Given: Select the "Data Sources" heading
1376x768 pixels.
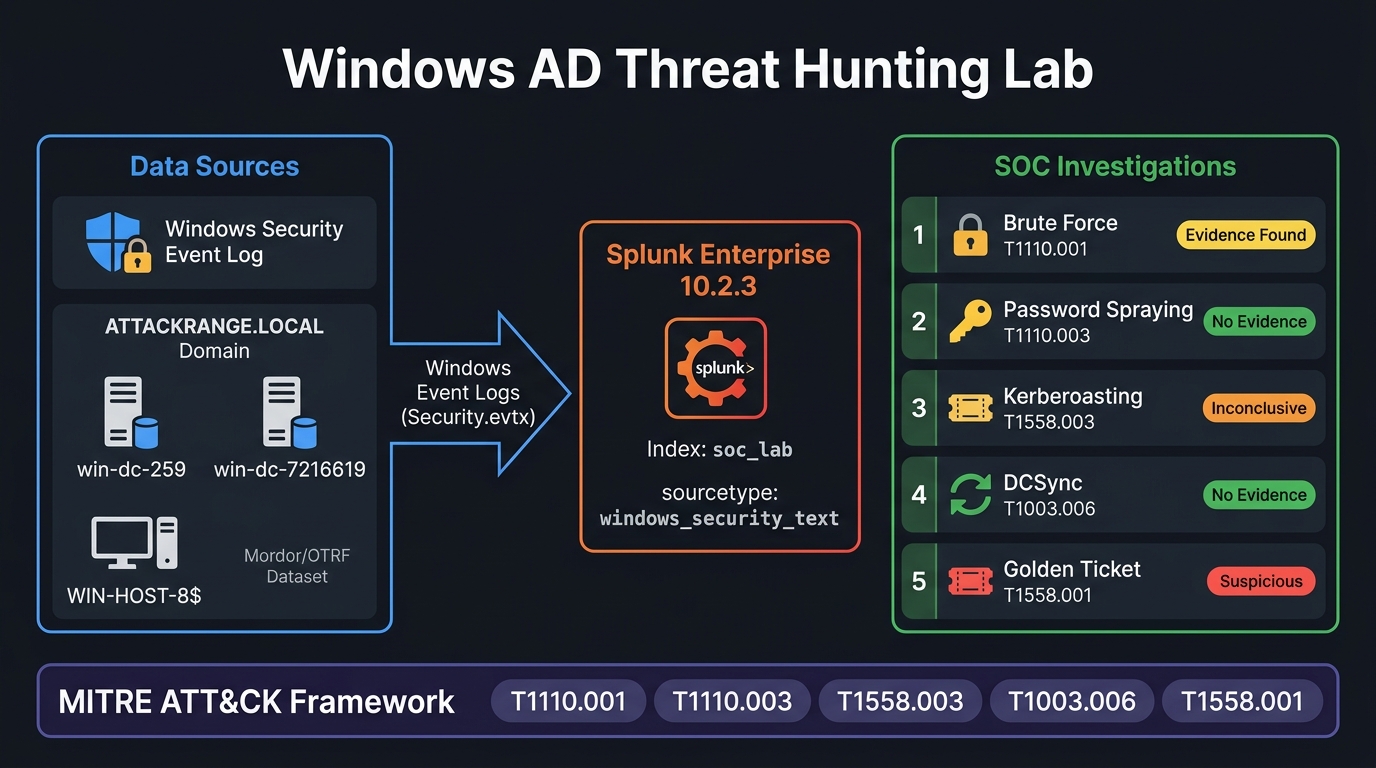Looking at the screenshot, I should coord(215,166).
